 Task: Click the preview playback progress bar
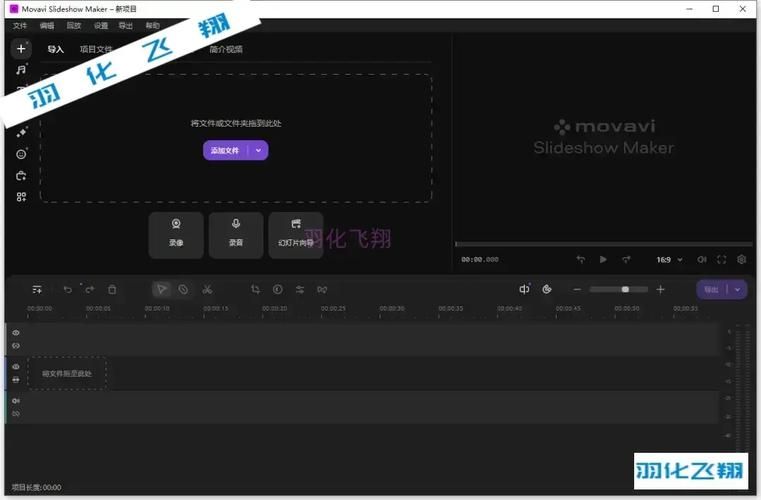603,244
